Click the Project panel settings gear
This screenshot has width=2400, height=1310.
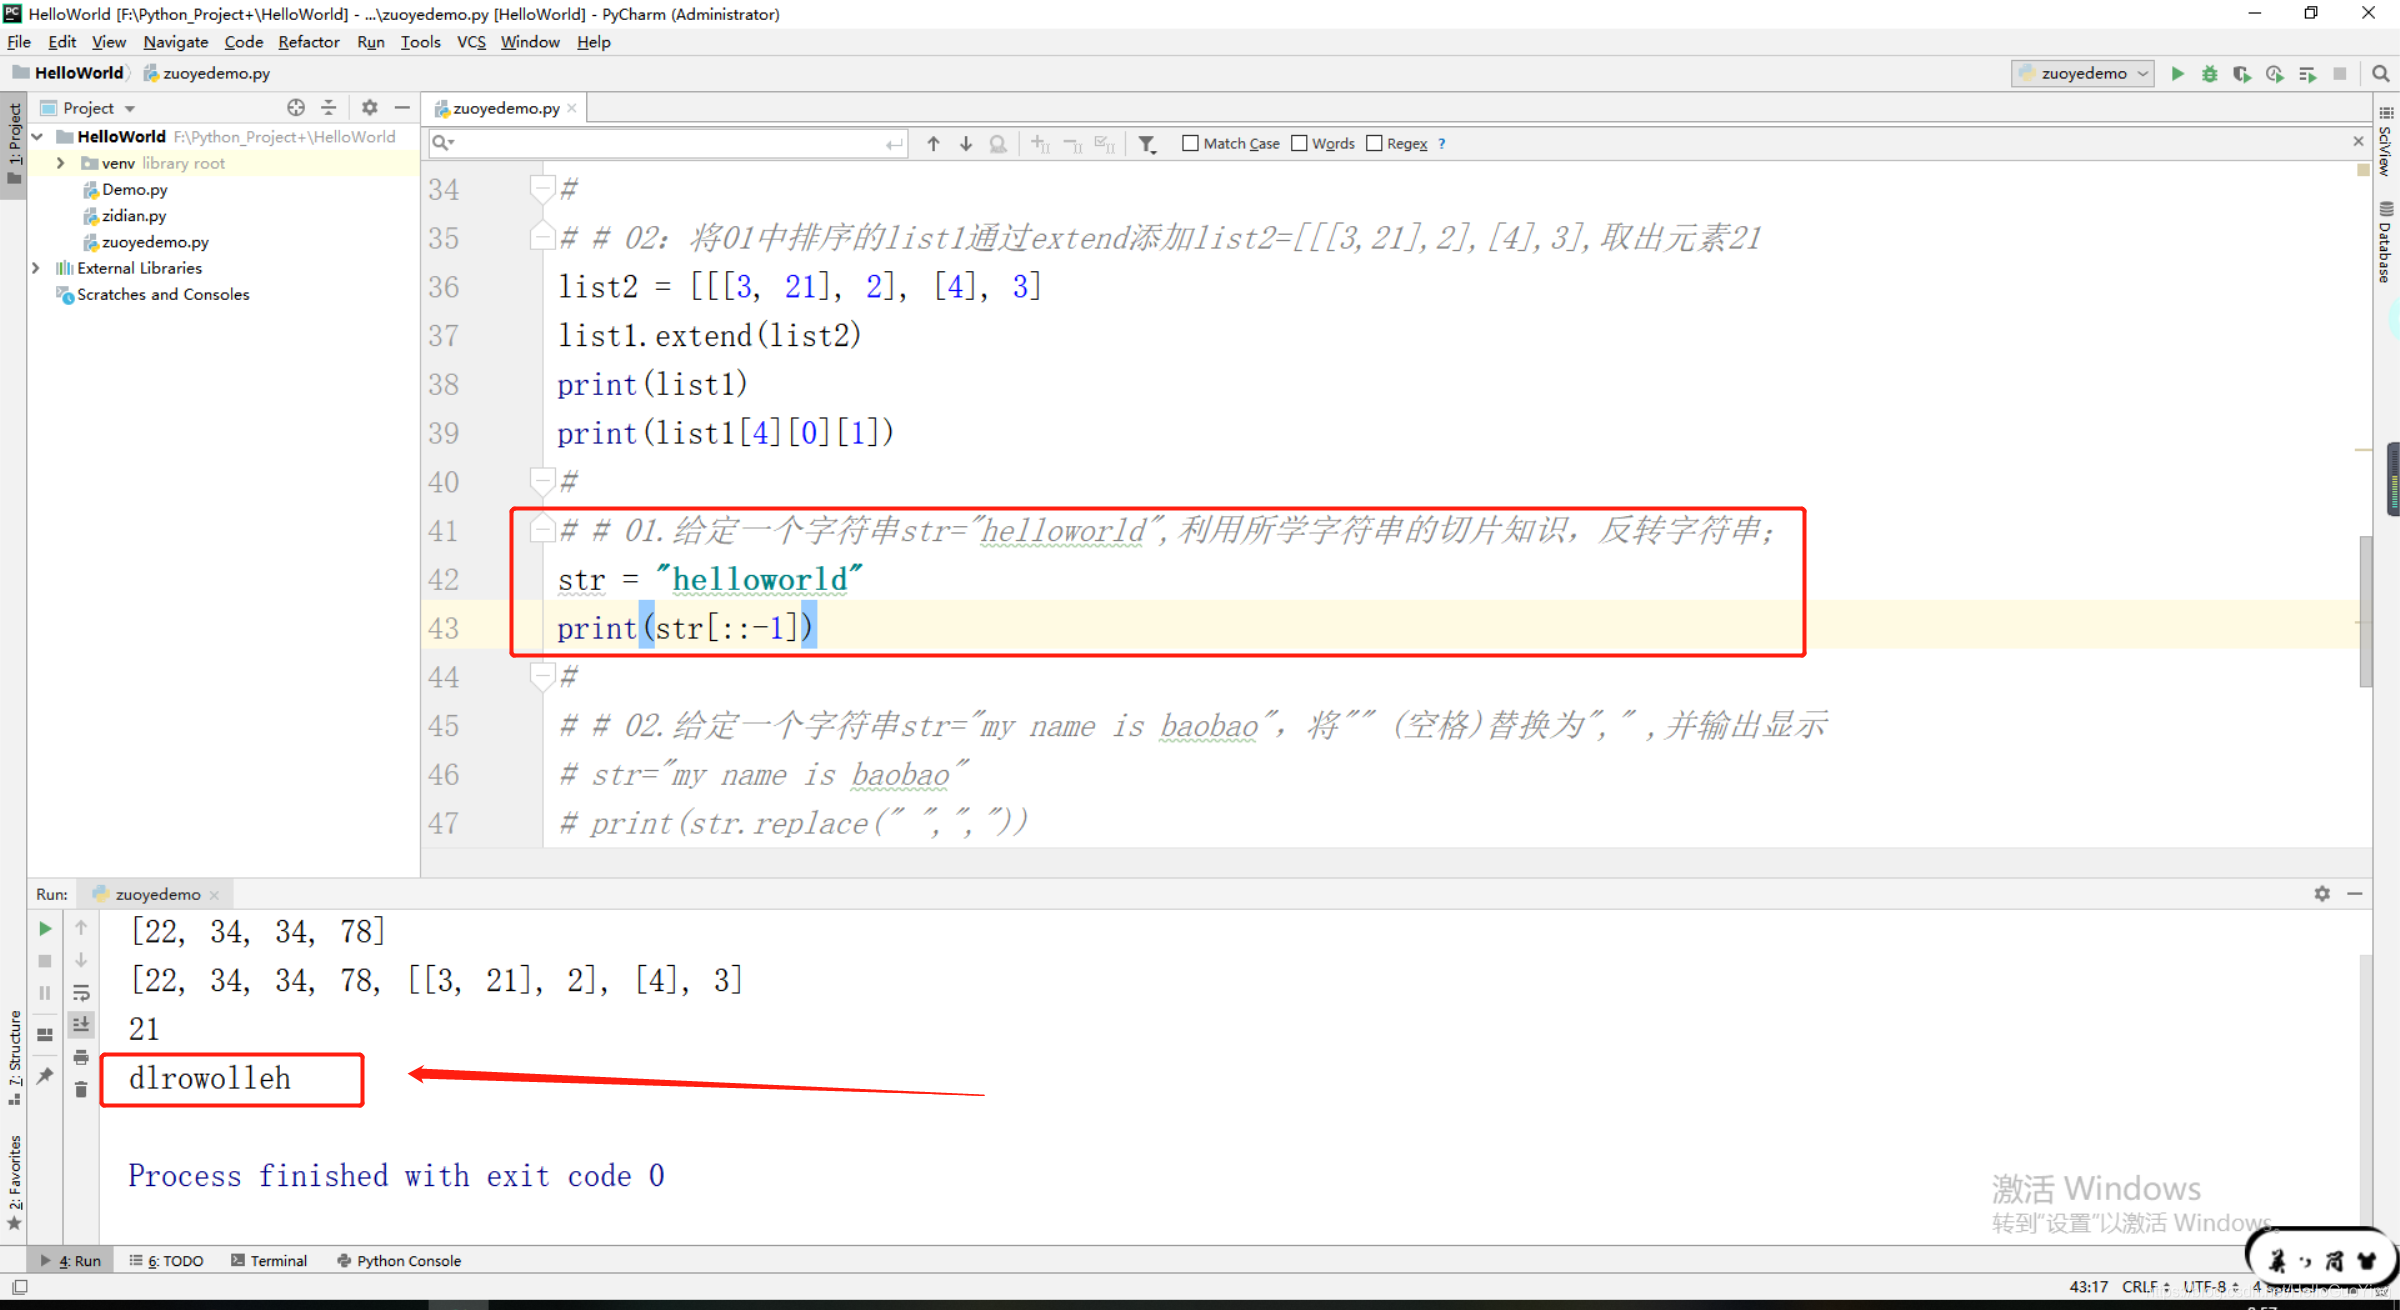pyautogui.click(x=369, y=107)
